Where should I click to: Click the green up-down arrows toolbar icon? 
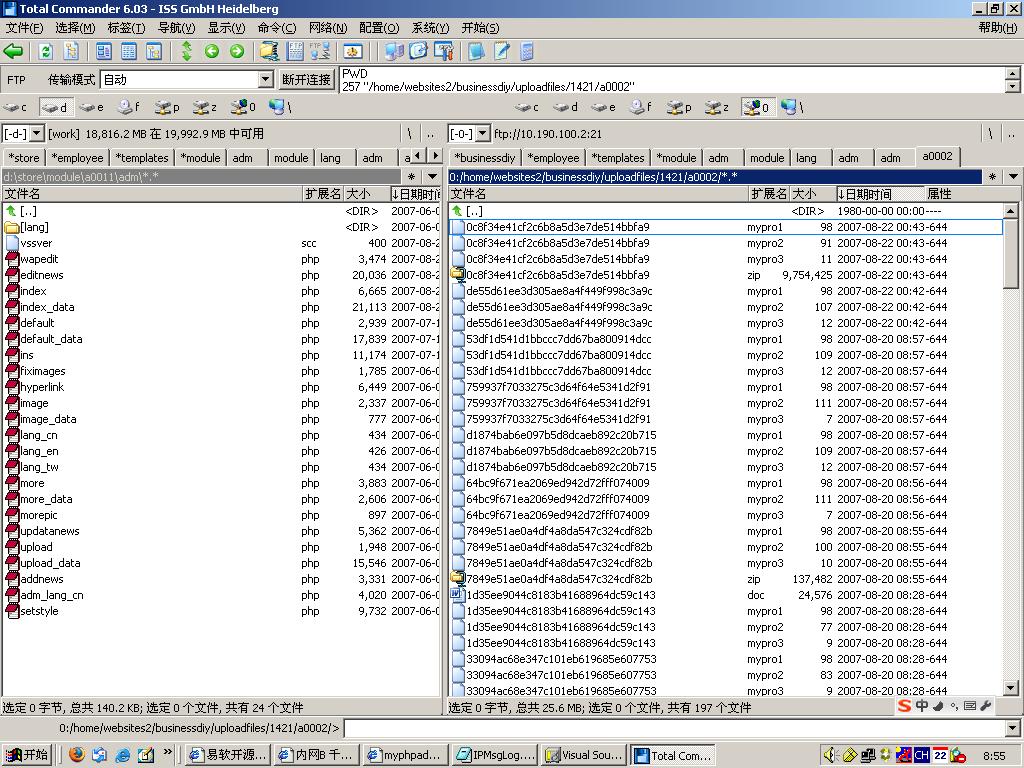(186, 52)
